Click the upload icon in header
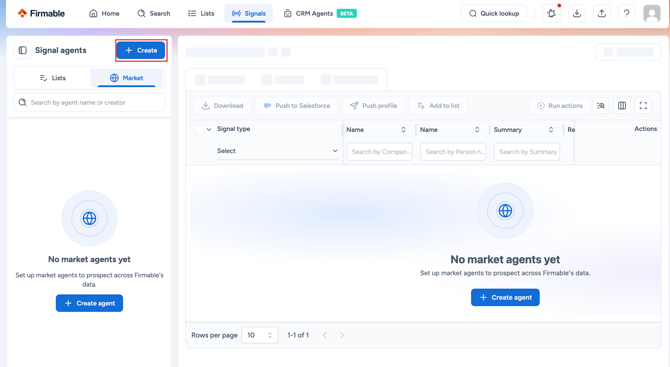 click(601, 13)
